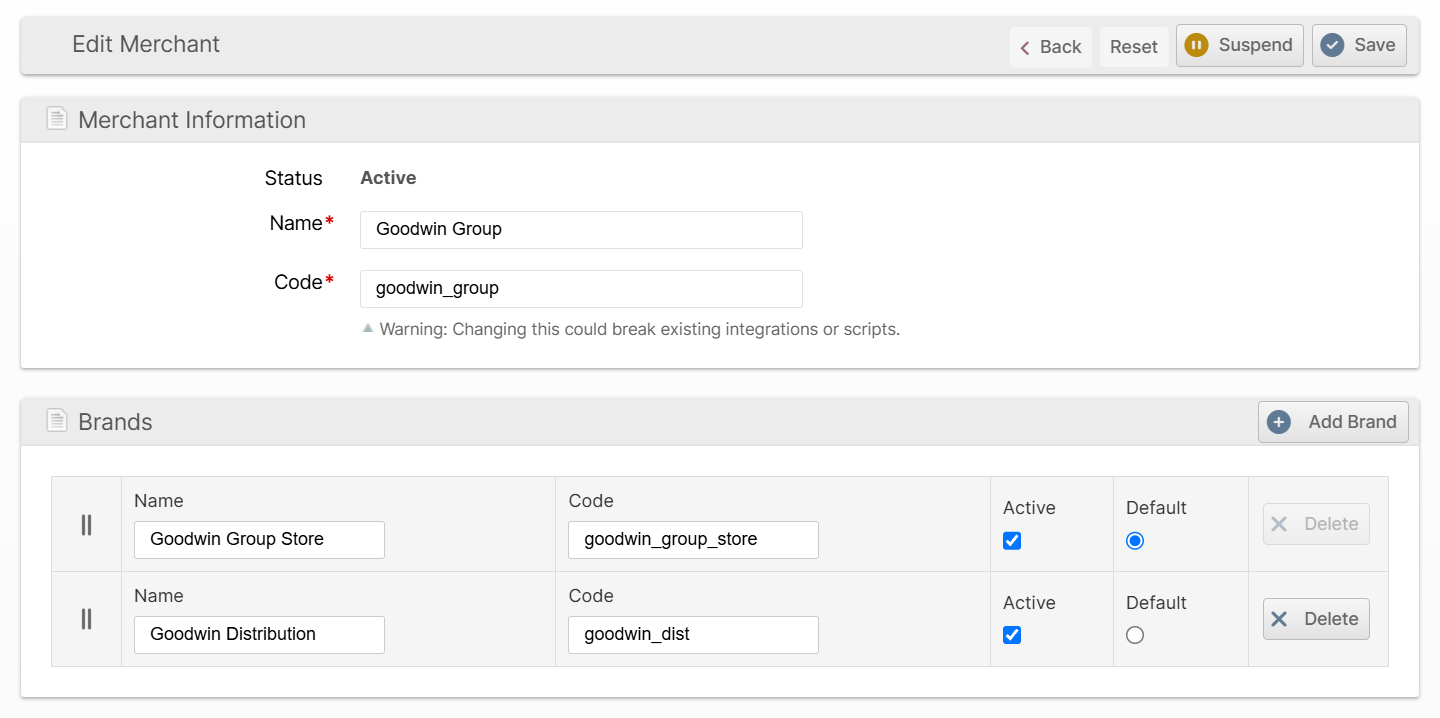Grab the drag handle for Goodwin Distribution
This screenshot has height=718, width=1440.
coord(86,619)
